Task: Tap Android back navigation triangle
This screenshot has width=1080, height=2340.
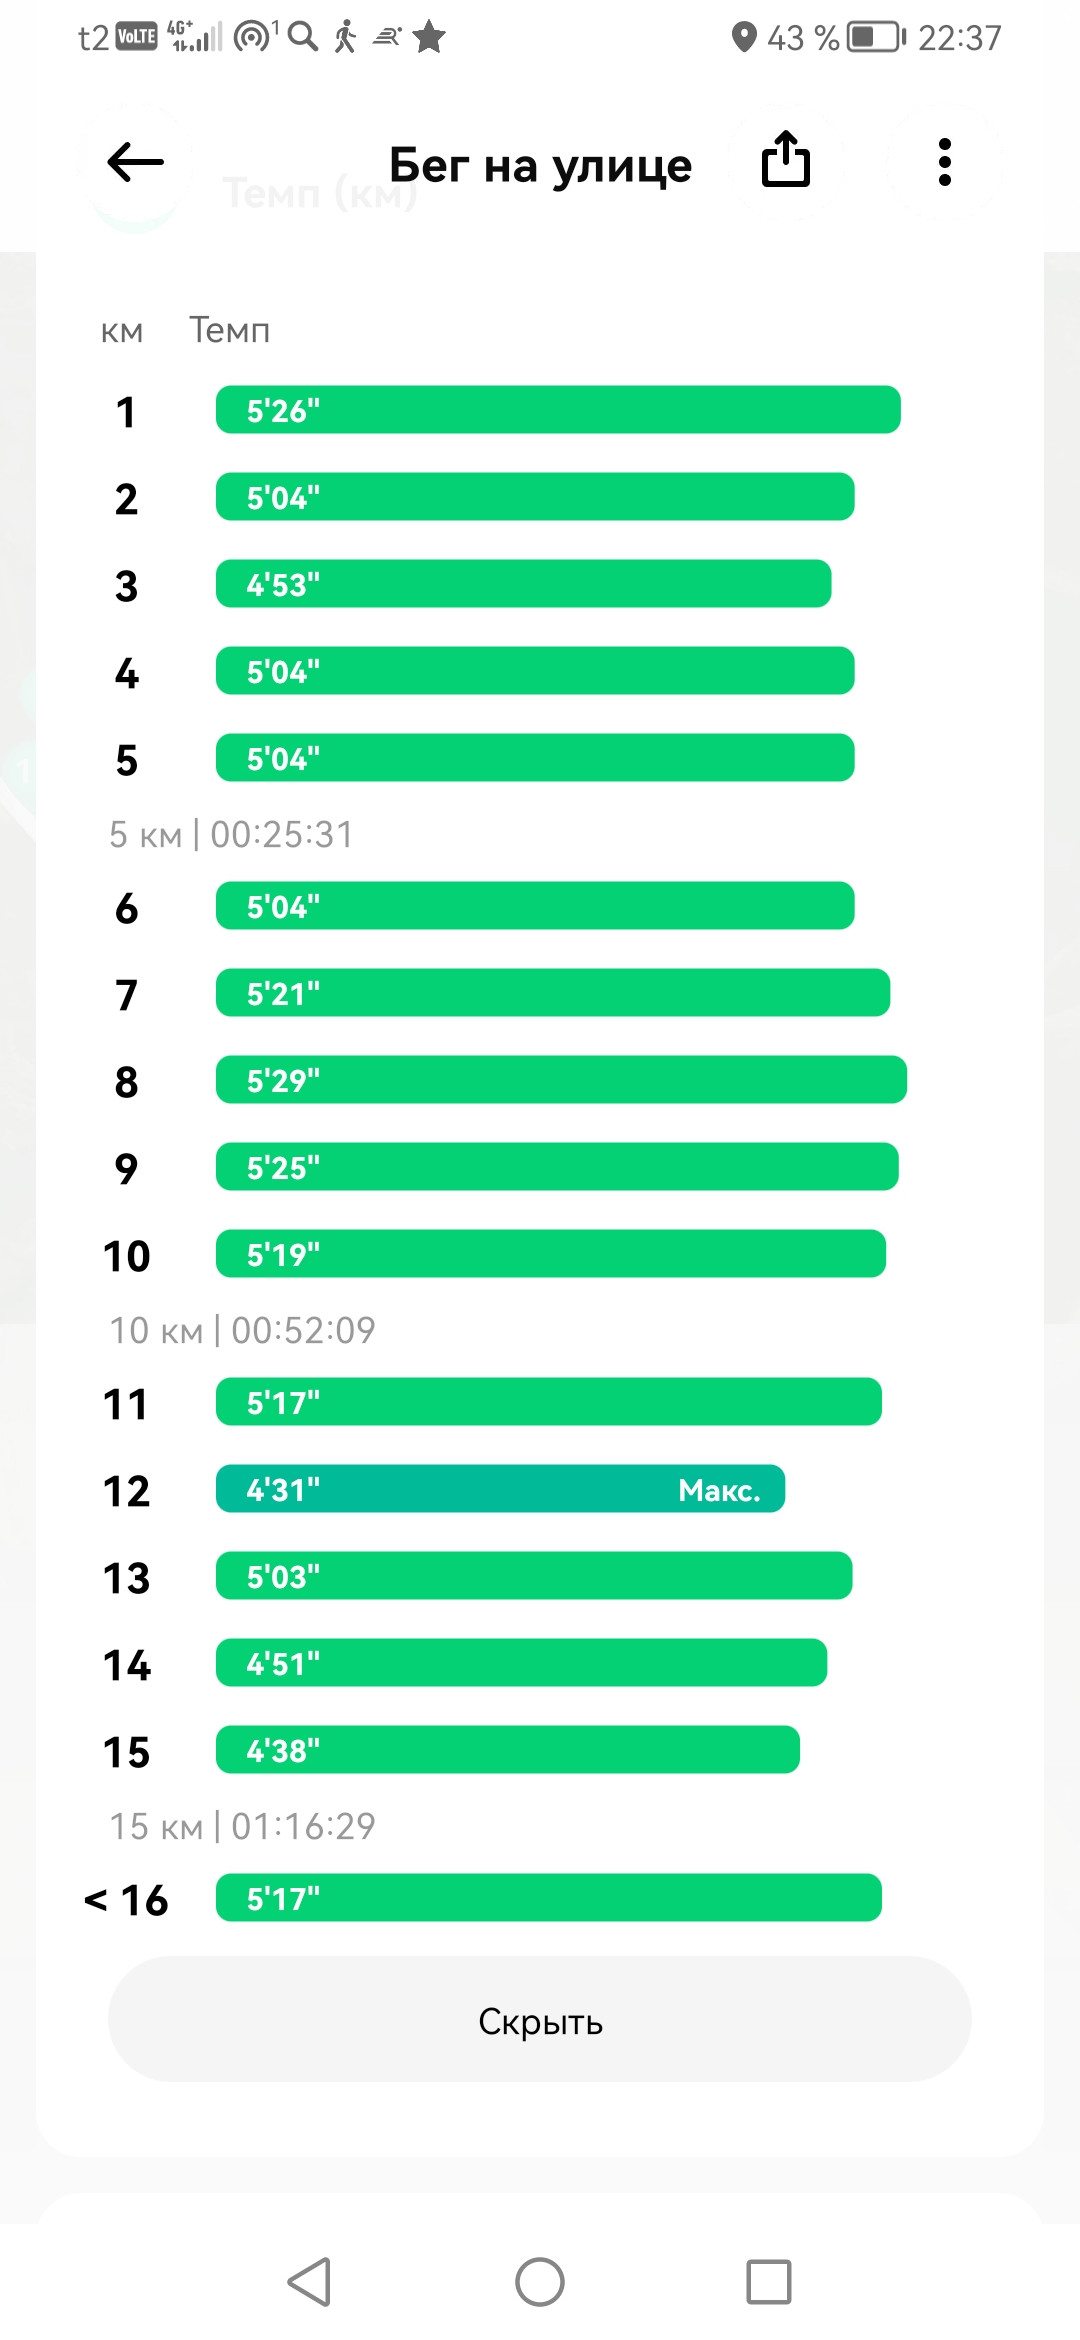Action: tap(309, 2282)
